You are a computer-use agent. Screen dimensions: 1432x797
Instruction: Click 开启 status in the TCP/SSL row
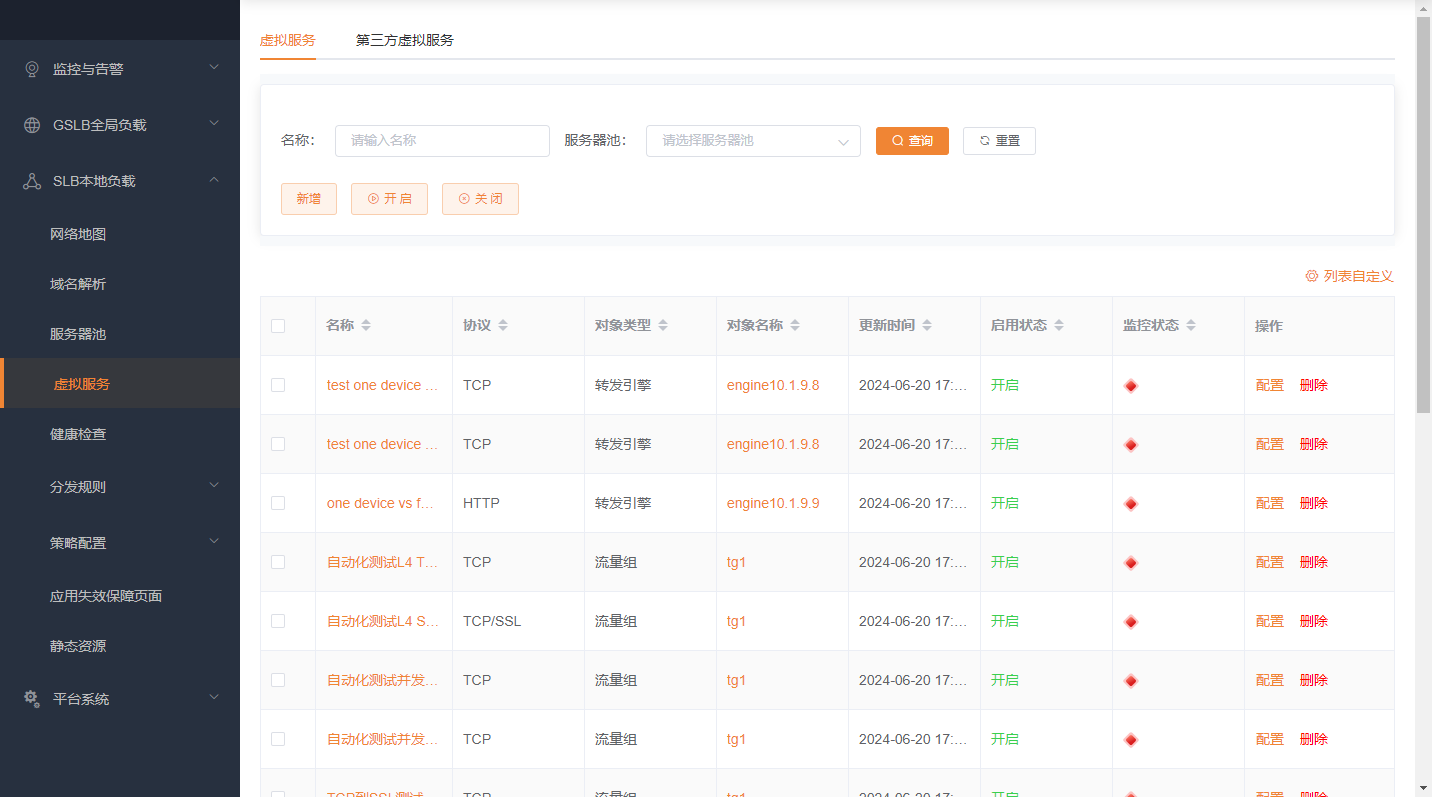tap(1005, 621)
